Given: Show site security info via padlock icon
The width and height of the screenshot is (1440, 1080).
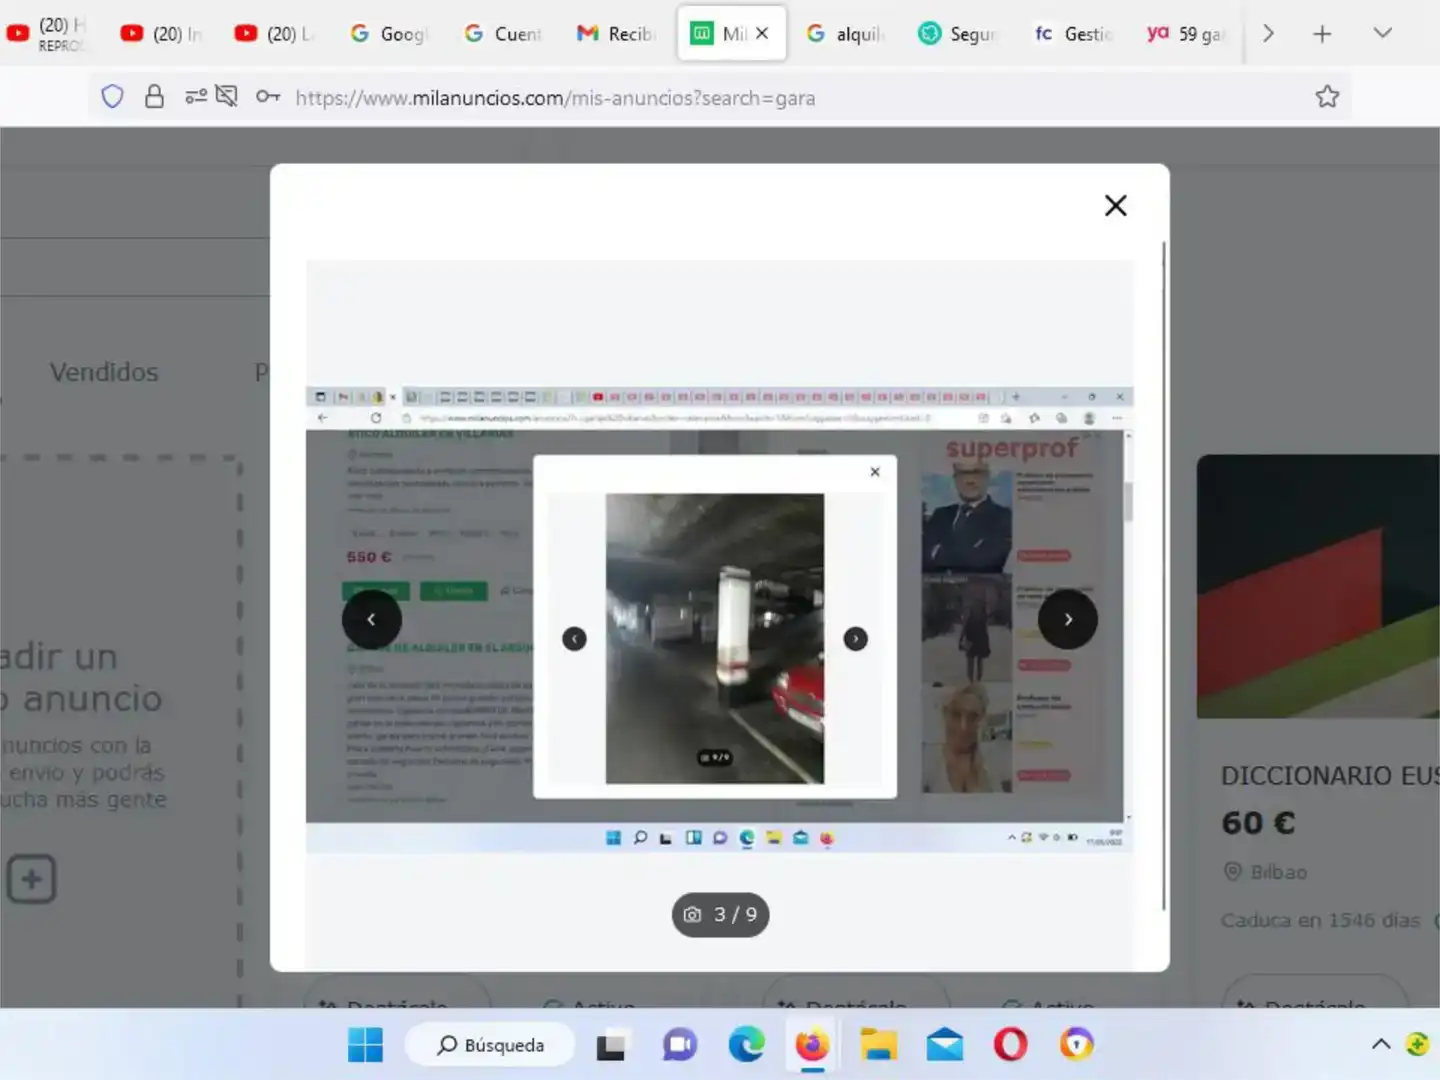Looking at the screenshot, I should (154, 97).
